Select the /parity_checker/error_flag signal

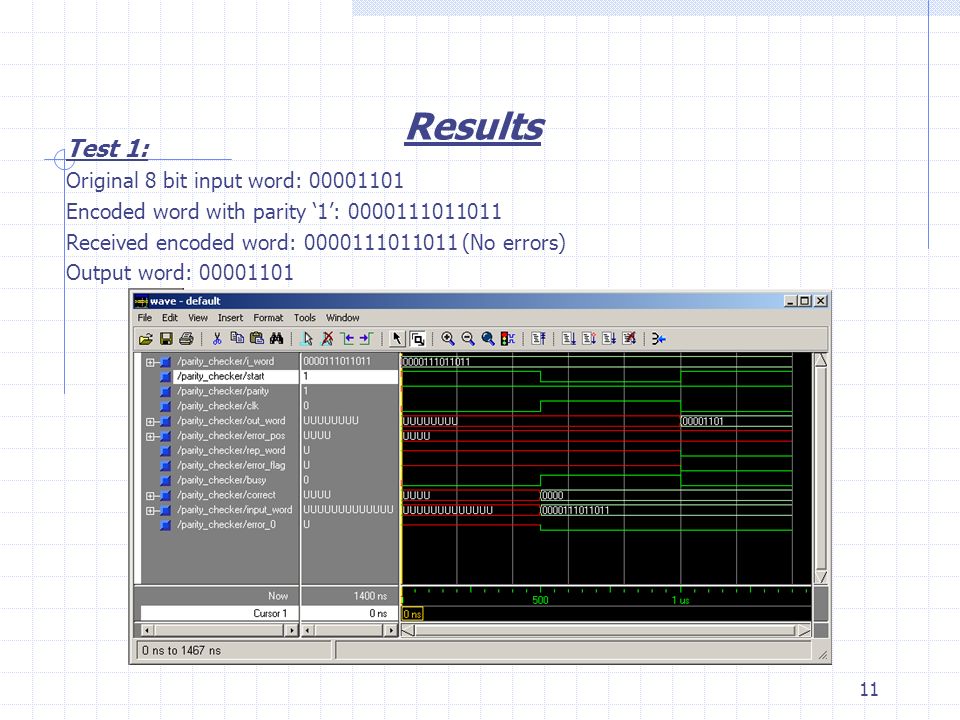point(231,465)
